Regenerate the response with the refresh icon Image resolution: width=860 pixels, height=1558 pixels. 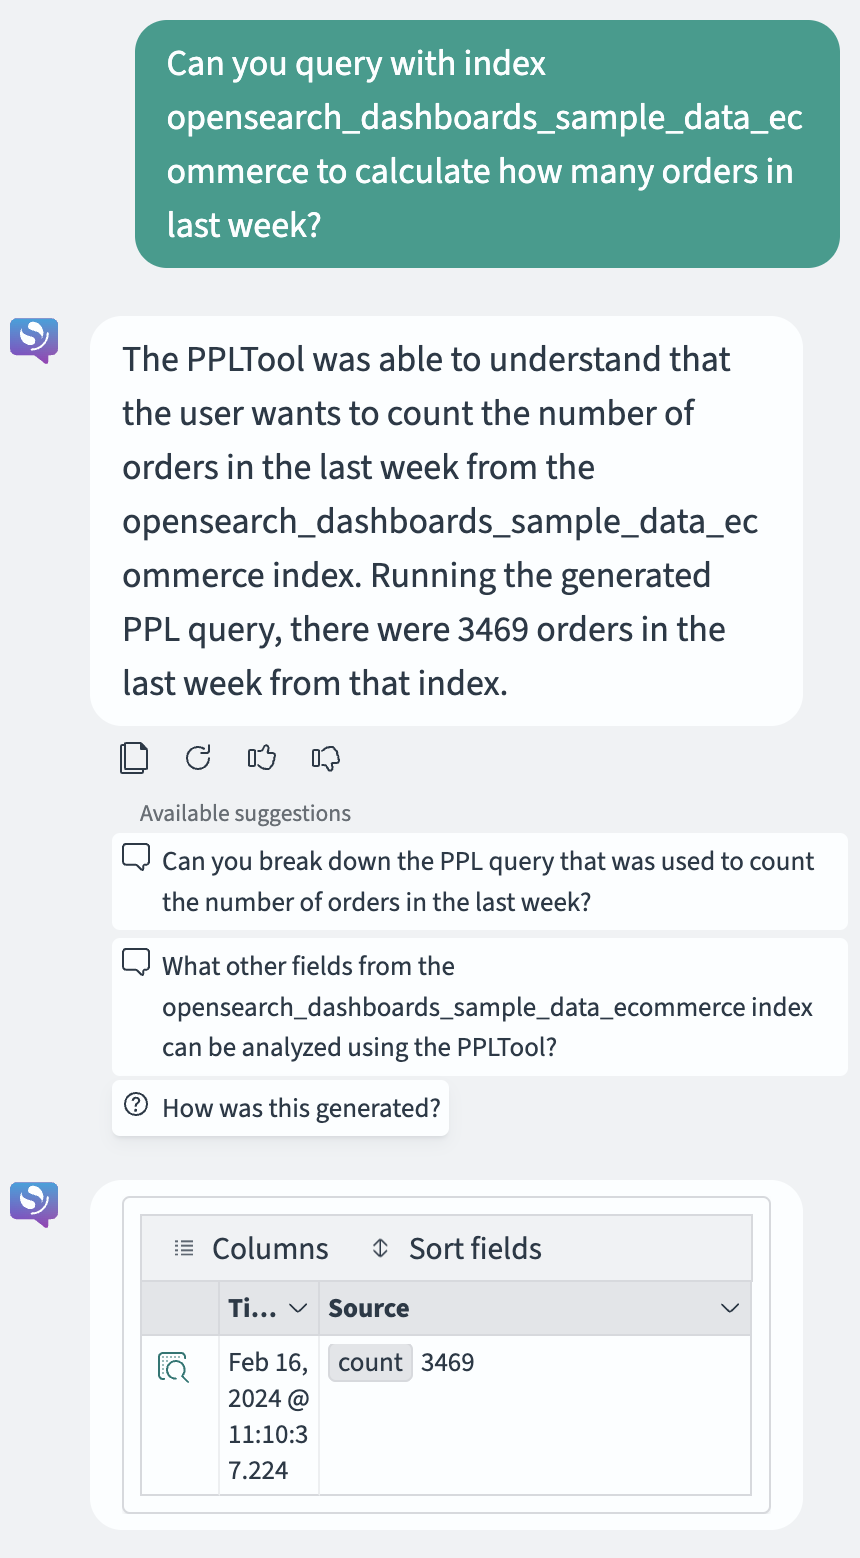(x=198, y=758)
